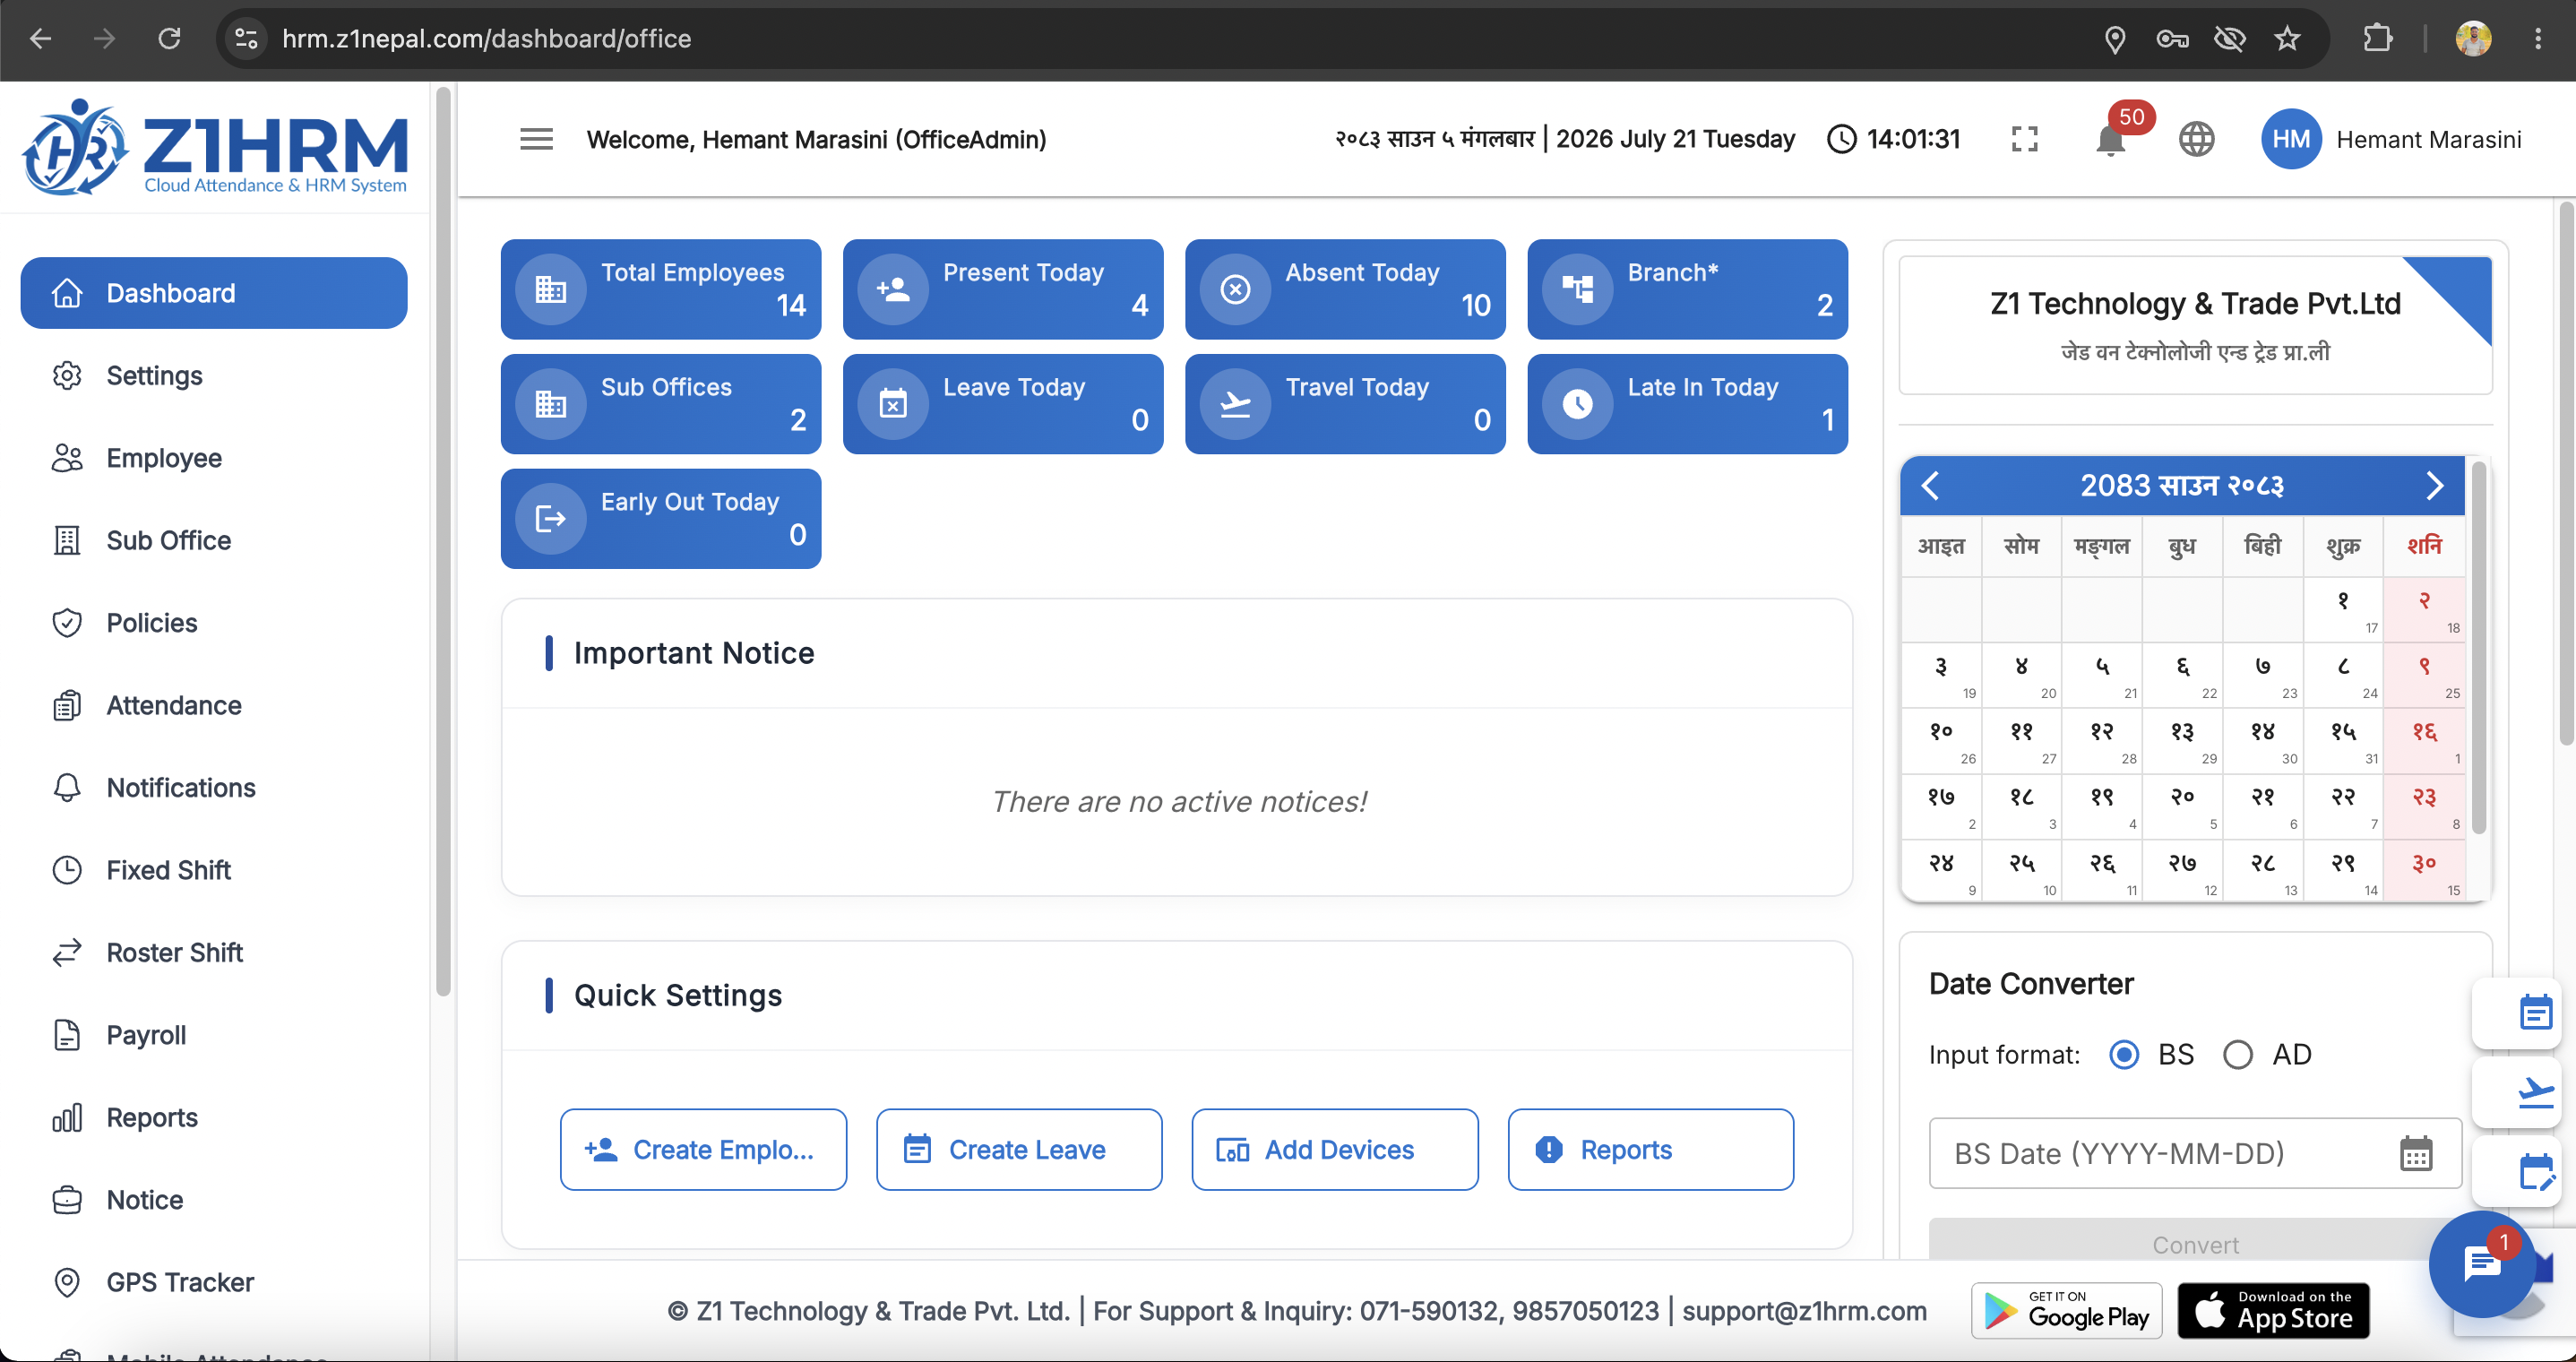This screenshot has width=2576, height=1362.
Task: Click Add Devices quick setting button
Action: tap(1335, 1150)
